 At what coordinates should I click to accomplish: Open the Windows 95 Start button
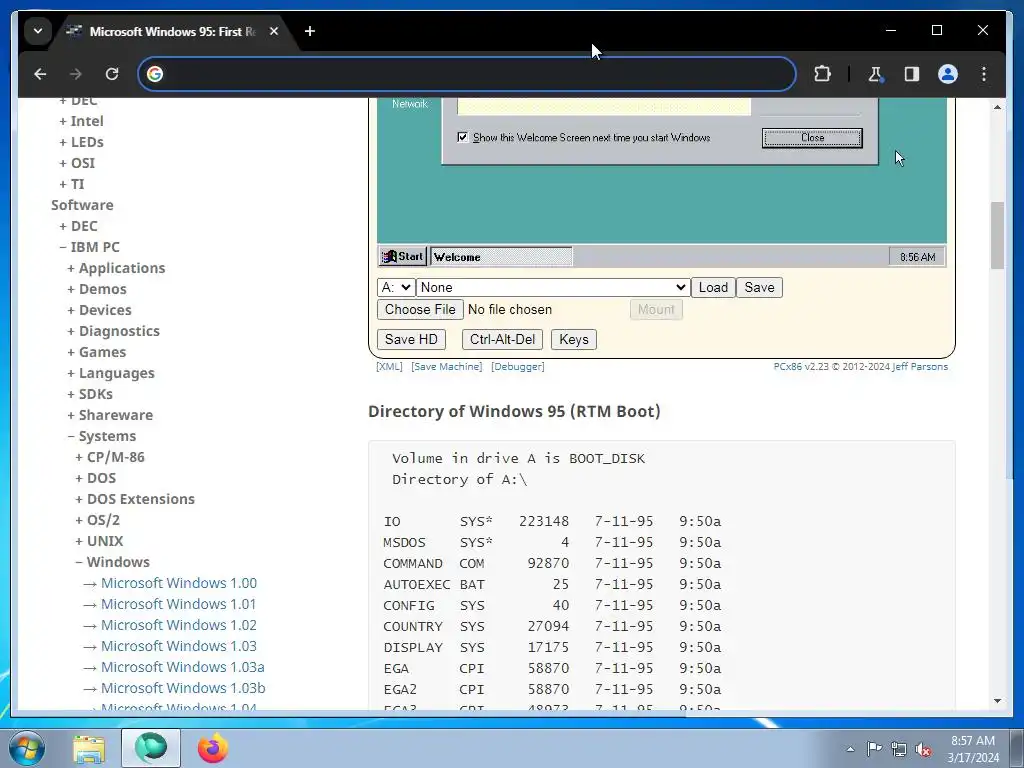(402, 257)
